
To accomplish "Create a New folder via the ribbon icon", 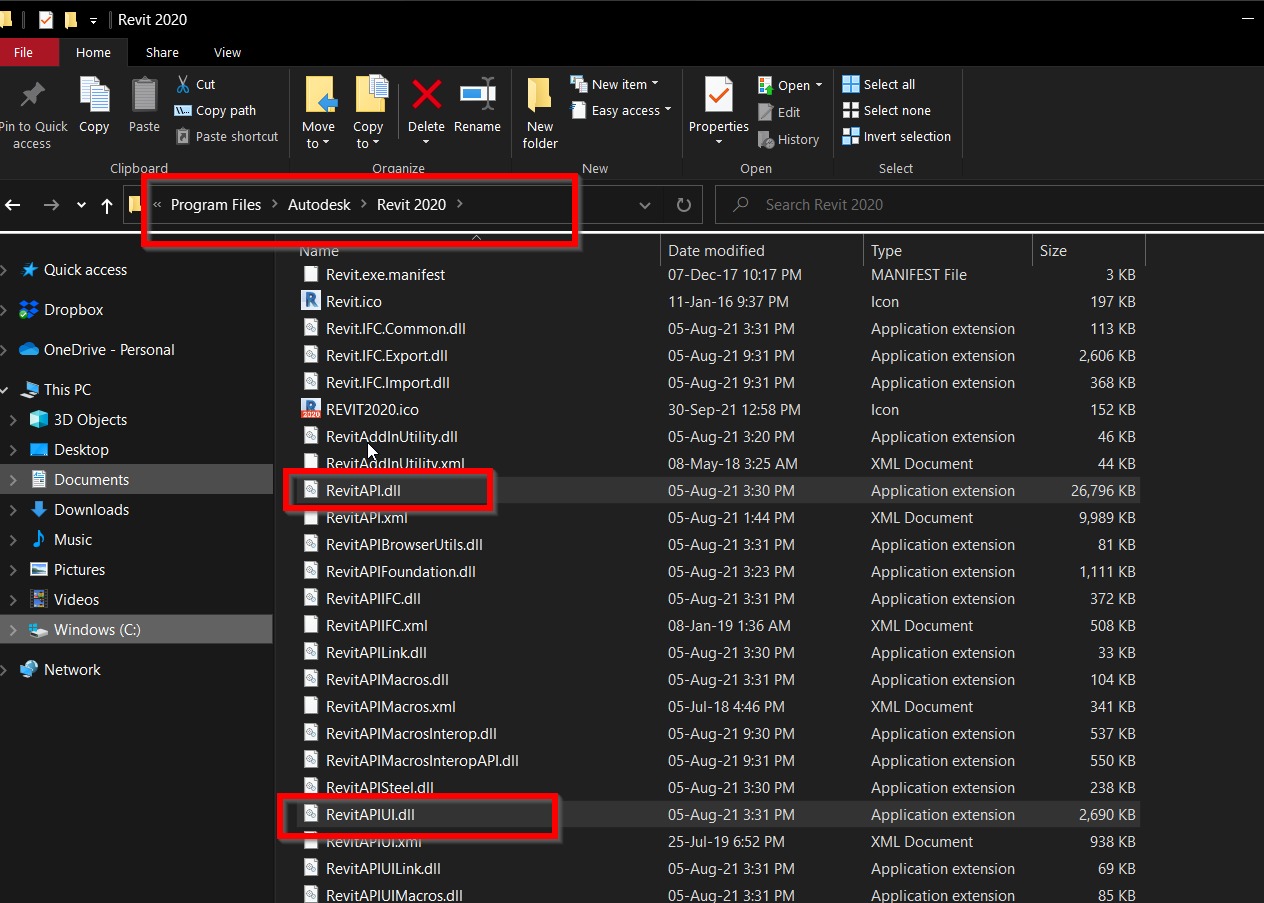I will 539,104.
